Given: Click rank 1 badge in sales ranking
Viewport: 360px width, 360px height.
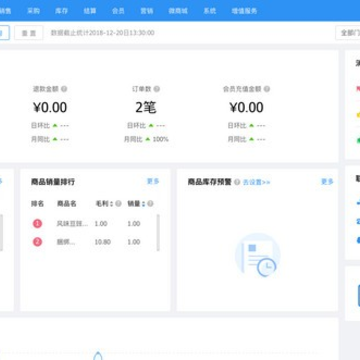Looking at the screenshot, I should coord(37,224).
